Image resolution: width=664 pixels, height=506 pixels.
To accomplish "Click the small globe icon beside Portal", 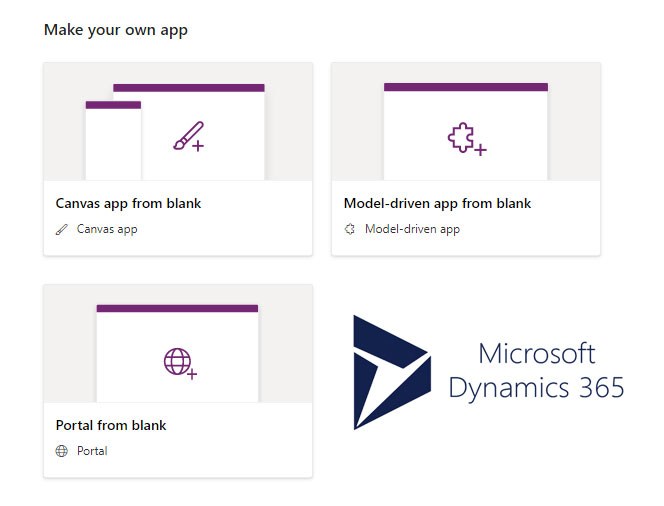I will click(62, 451).
